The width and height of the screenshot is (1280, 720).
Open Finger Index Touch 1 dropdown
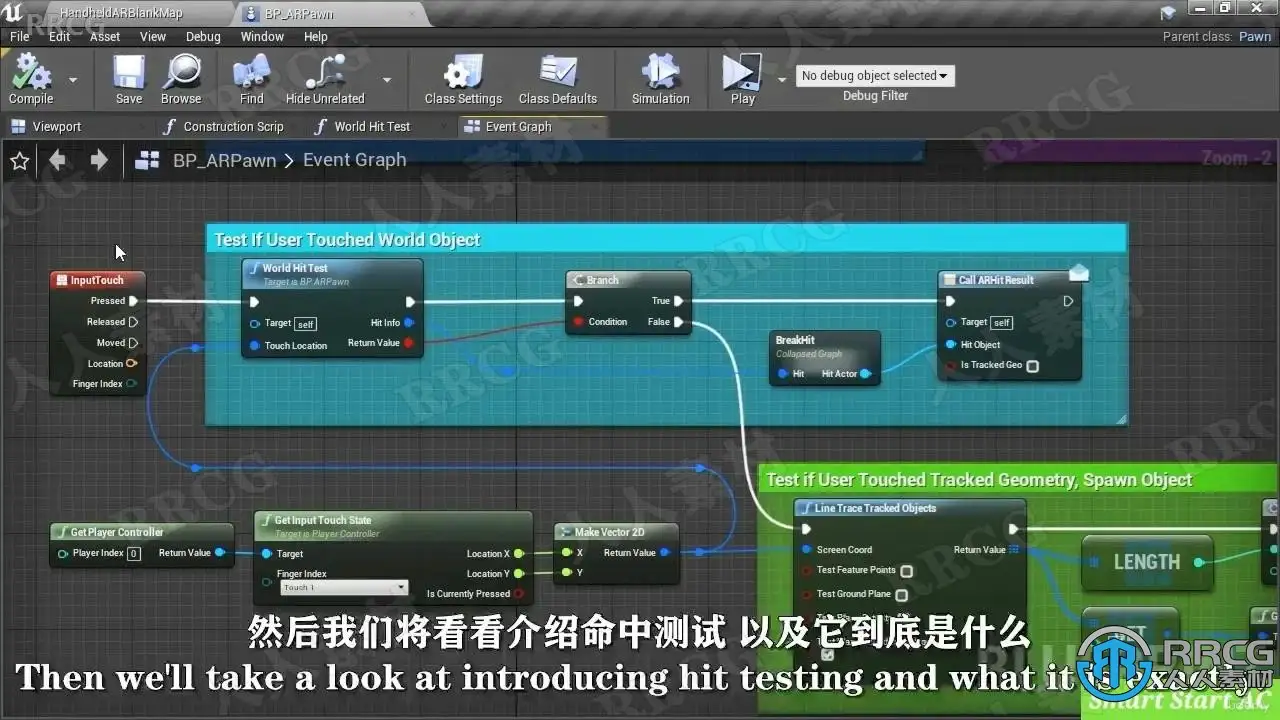(343, 588)
